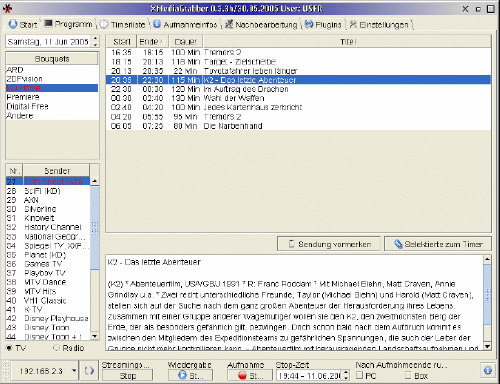Image resolution: width=500 pixels, height=384 pixels.
Task: Click the up arrow of the description scrollbar
Action: pos(487,259)
